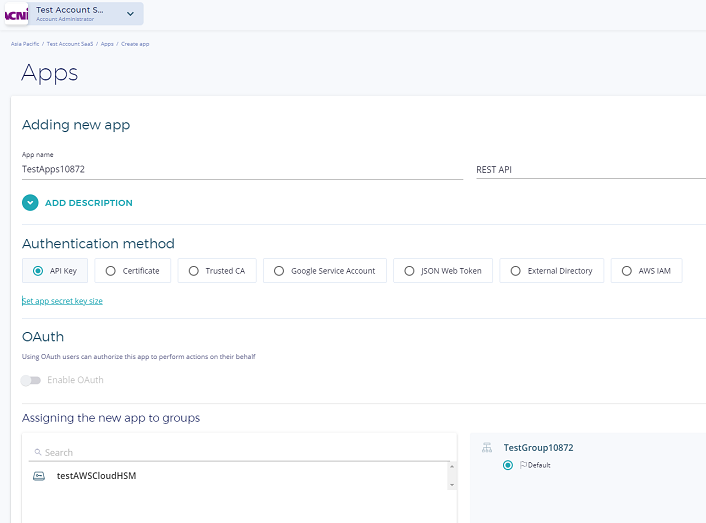Open the REST API interface dropdown
This screenshot has width=706, height=523.
click(591, 170)
